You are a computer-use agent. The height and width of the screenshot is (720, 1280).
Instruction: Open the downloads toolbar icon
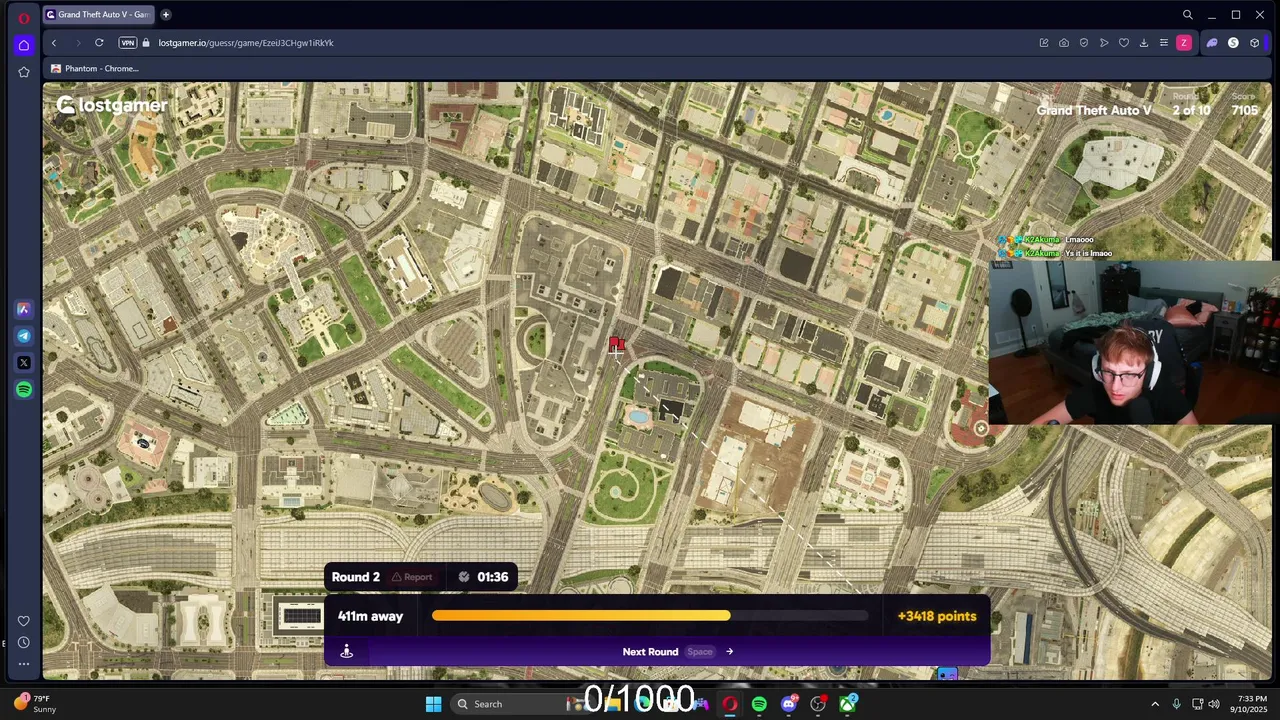pos(1144,43)
